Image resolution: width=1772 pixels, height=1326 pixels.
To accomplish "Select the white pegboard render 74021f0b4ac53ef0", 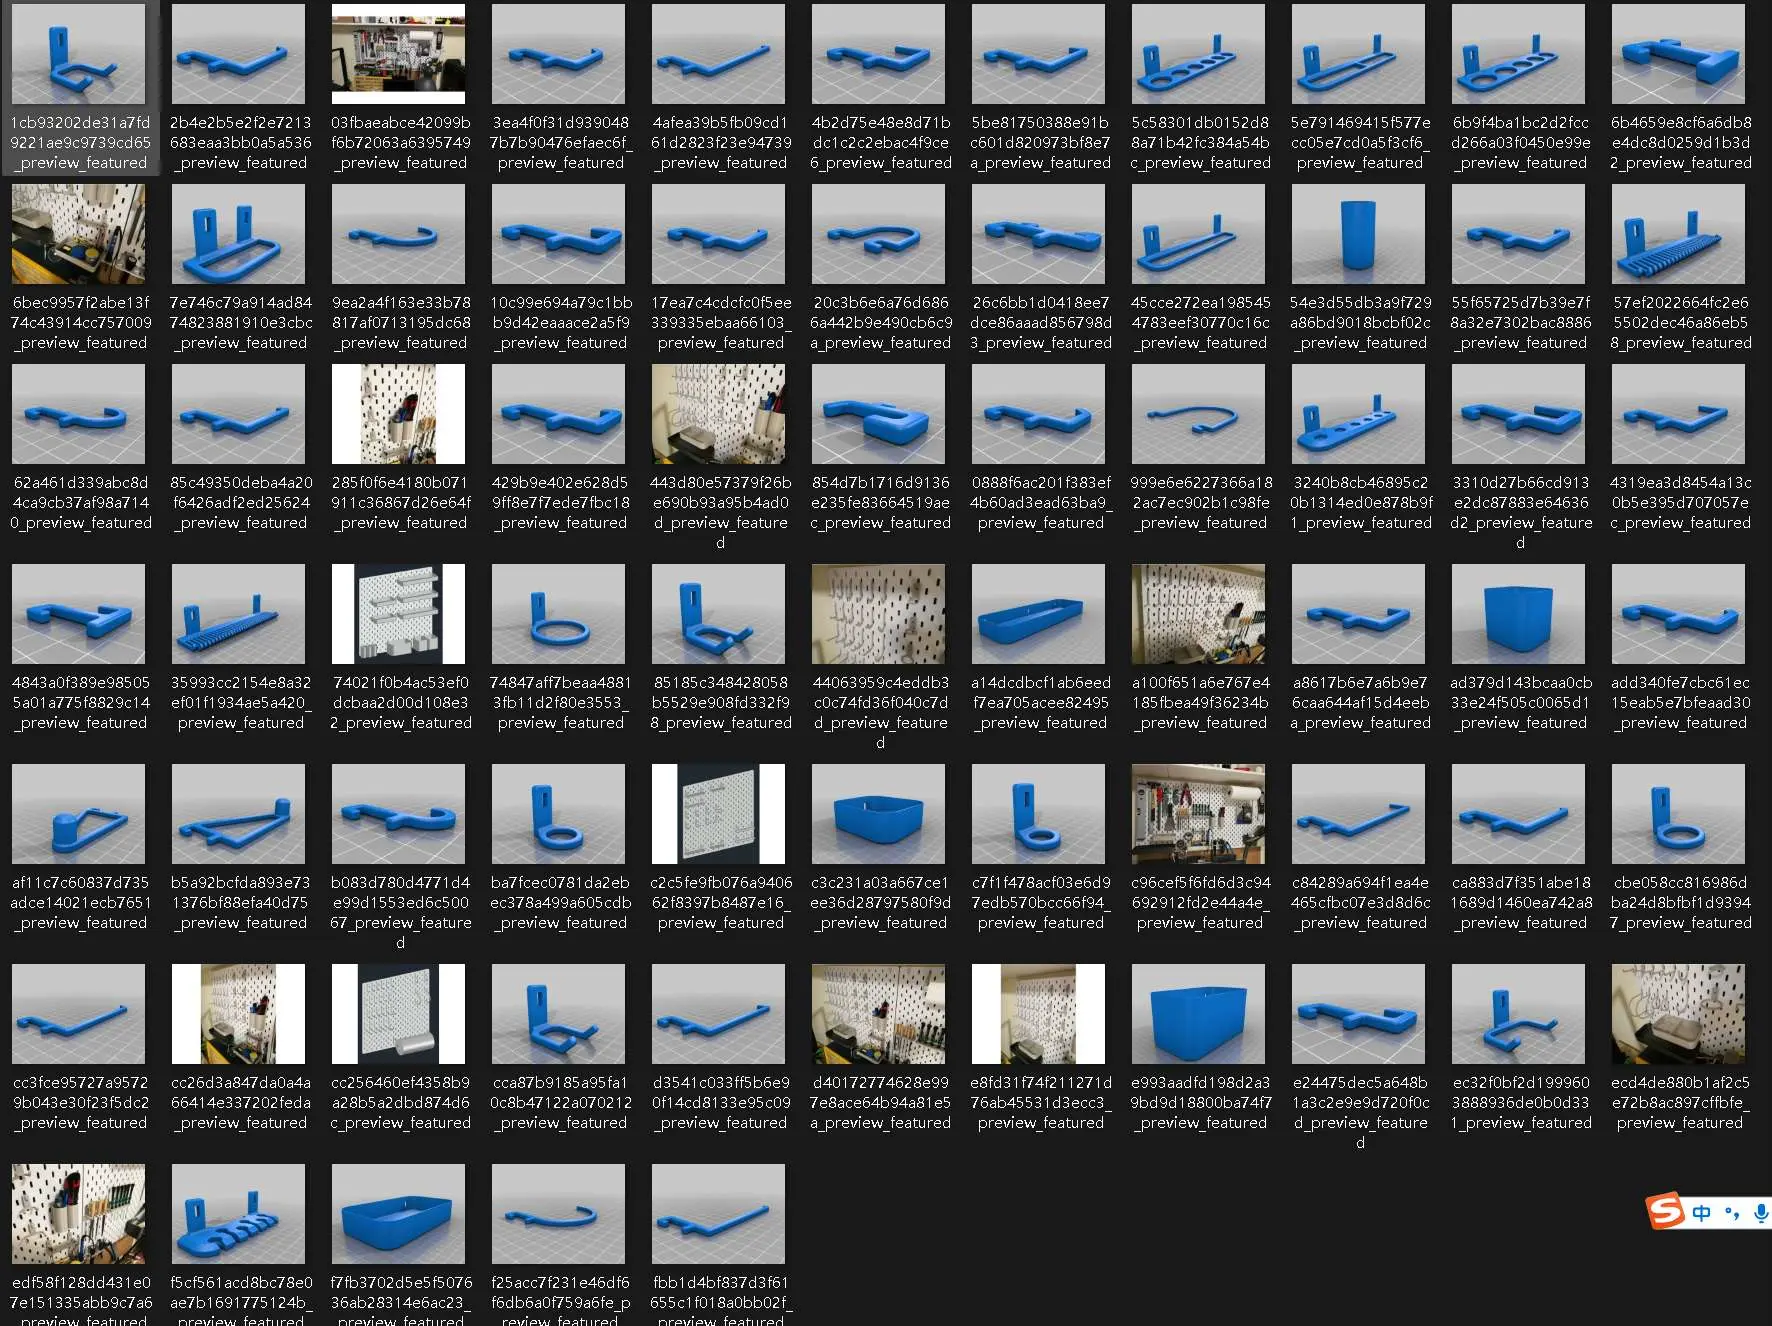I will 398,615.
